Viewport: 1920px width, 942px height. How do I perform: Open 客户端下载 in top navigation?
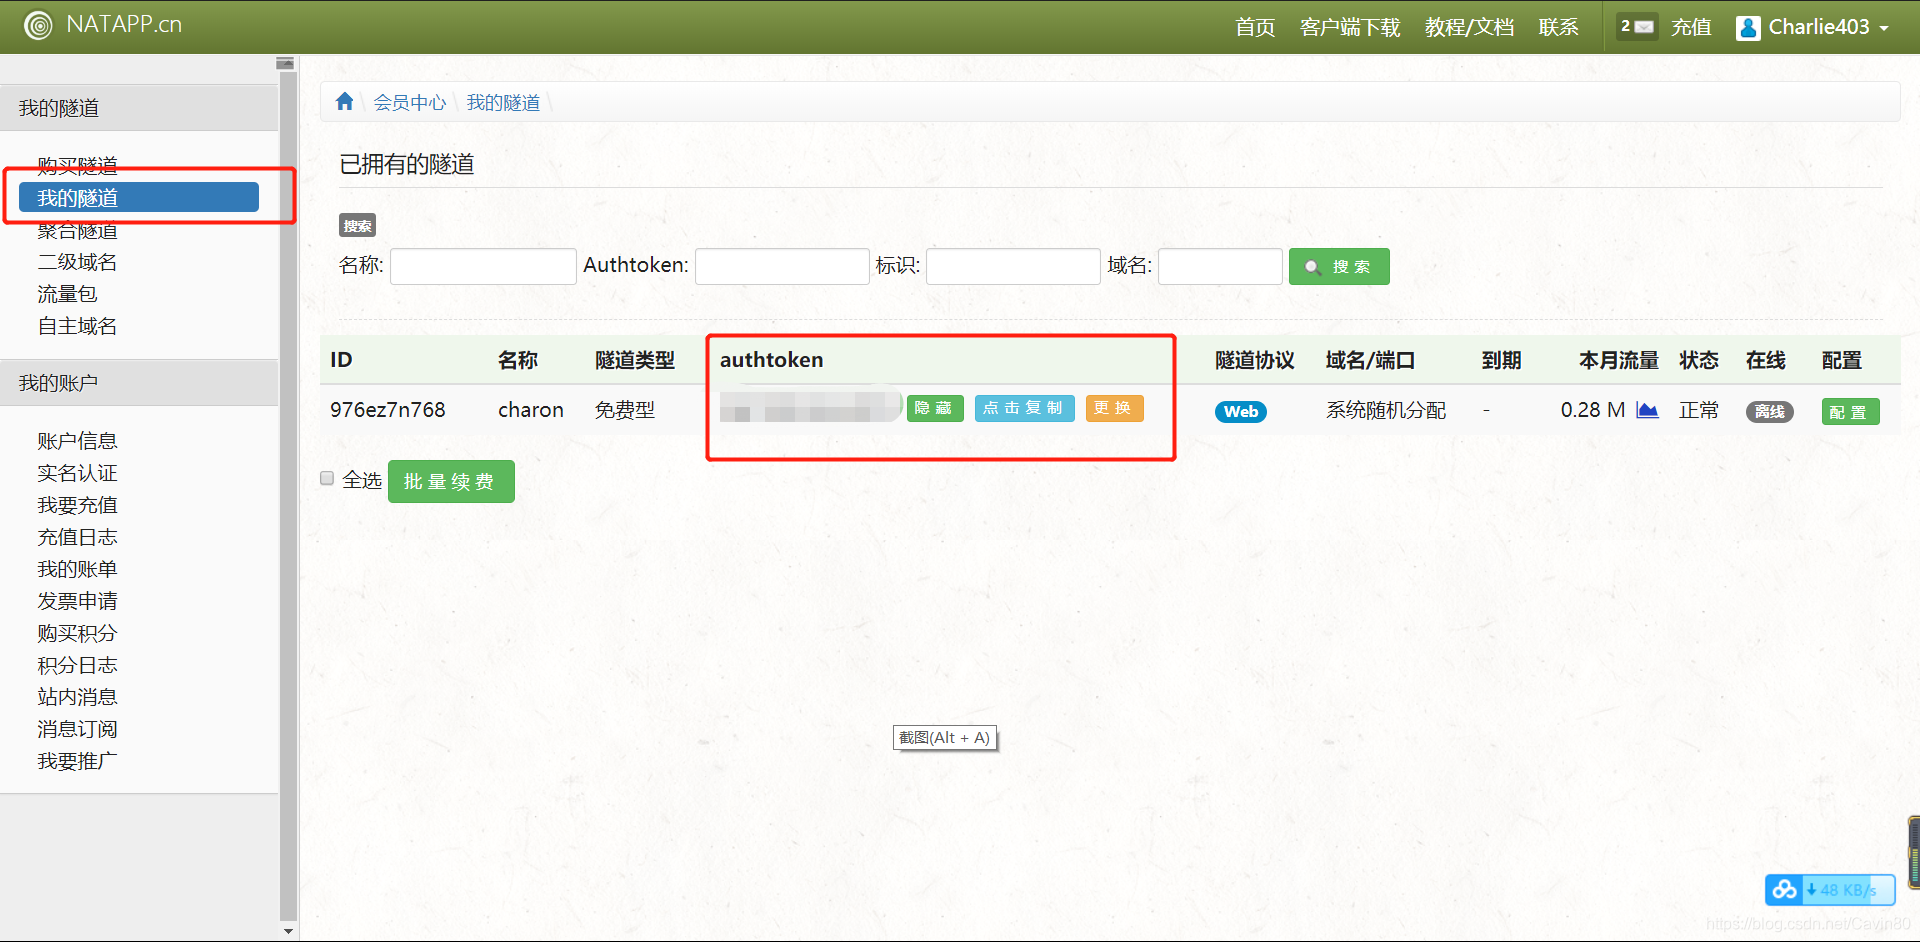1349,28
